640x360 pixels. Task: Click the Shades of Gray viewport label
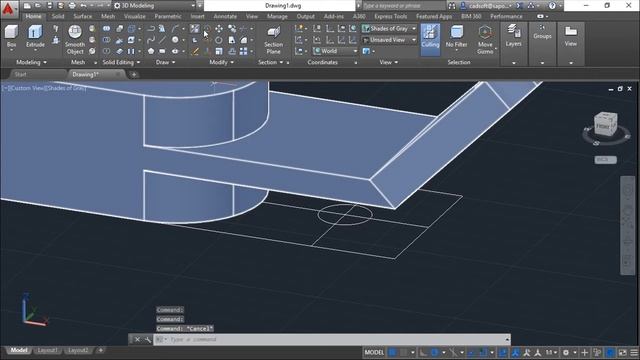coord(65,88)
